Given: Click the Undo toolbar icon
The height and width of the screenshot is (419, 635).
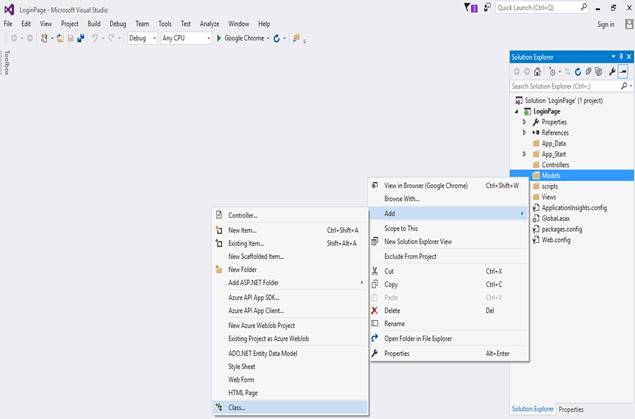Looking at the screenshot, I should click(95, 38).
